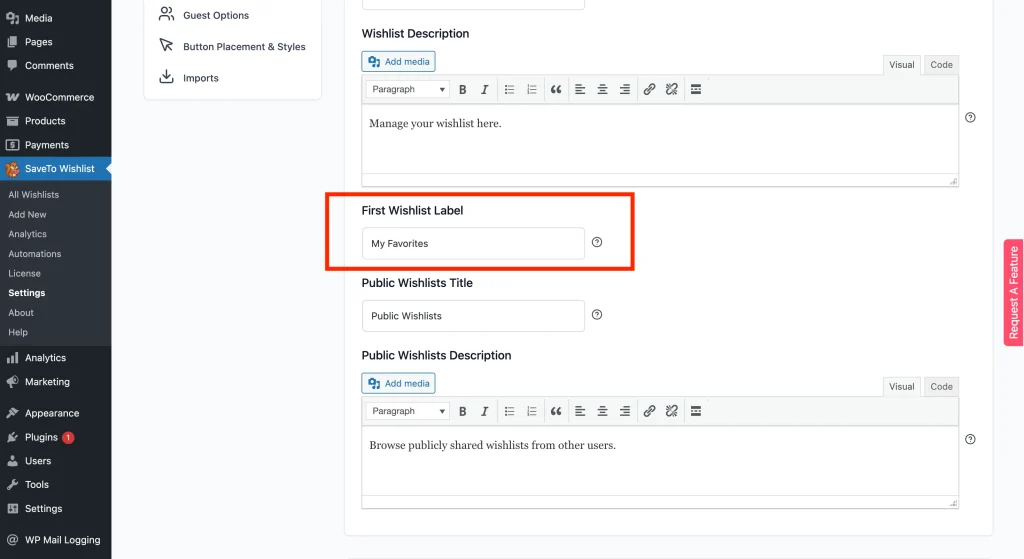Remove link in Wishlist Description editor
The width and height of the screenshot is (1024, 559).
pos(671,89)
